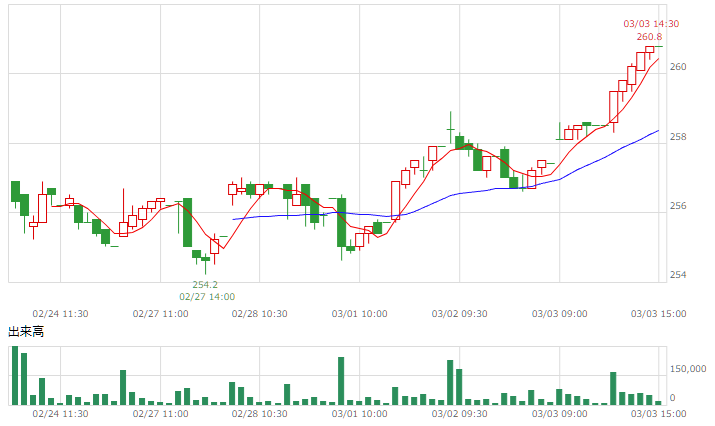The height and width of the screenshot is (426, 715).
Task: Click the 03/03 14:30 high timestamp label
Action: [x=651, y=24]
